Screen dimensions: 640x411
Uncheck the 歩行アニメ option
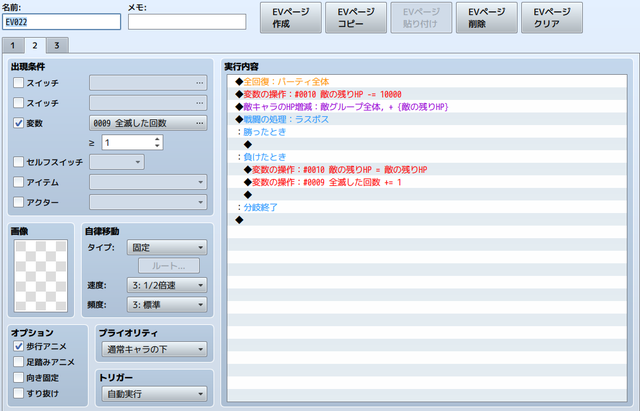18,346
